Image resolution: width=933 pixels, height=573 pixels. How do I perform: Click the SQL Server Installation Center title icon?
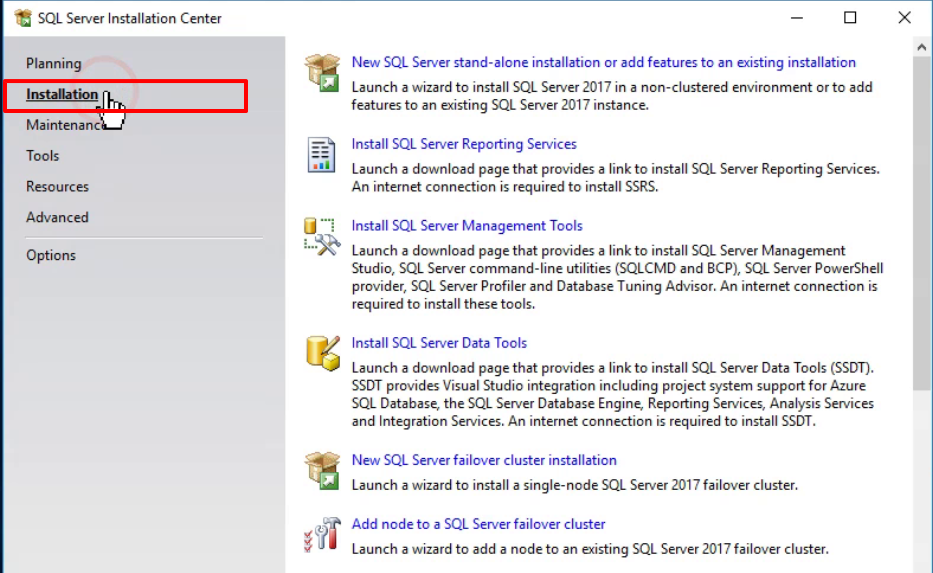[x=23, y=18]
